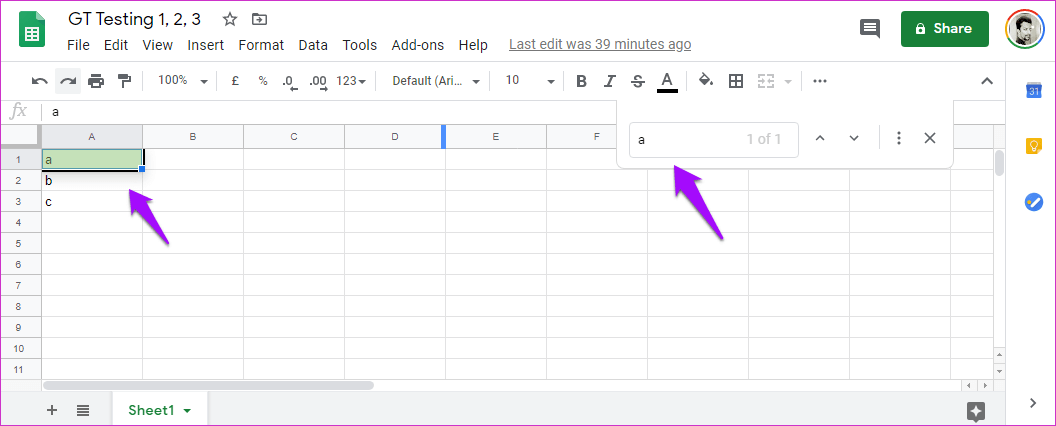Open the Add-ons menu

click(418, 45)
